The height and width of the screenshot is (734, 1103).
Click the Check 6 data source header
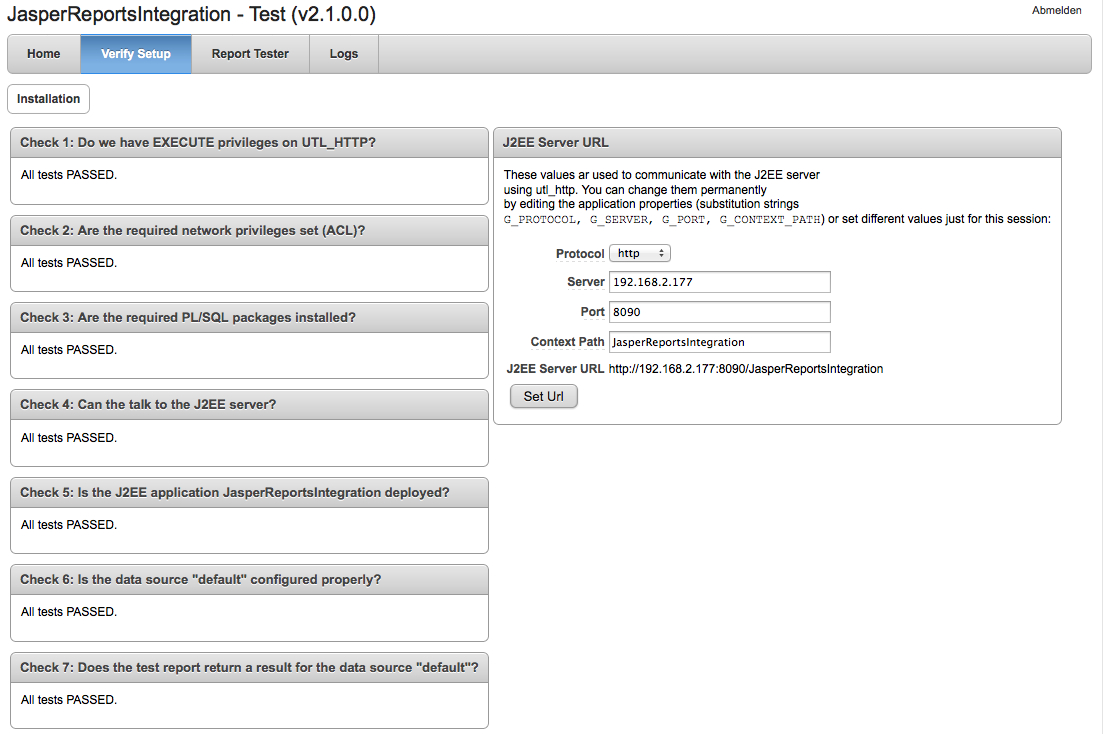[x=248, y=579]
